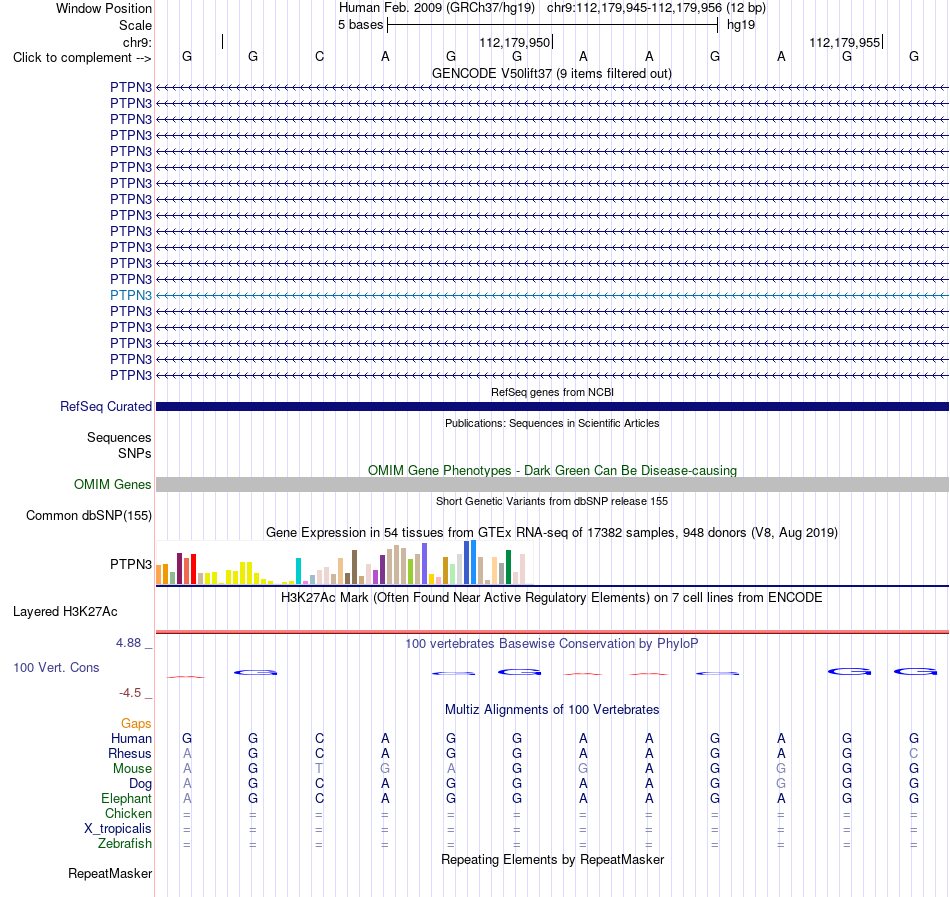Select the Chicken species label
Image resolution: width=950 pixels, height=897 pixels.
[x=128, y=813]
